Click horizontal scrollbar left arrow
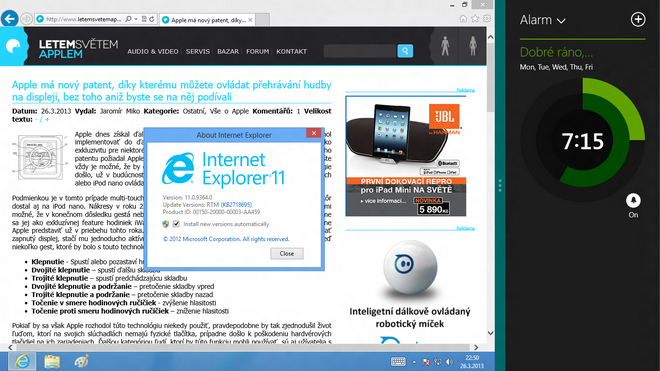Image resolution: width=660 pixels, height=371 pixels. [x=10, y=347]
